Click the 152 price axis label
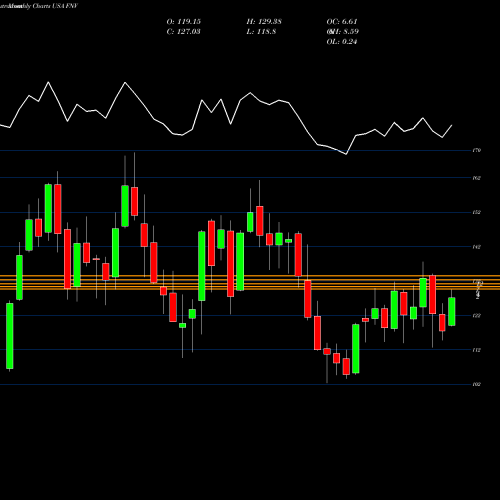The height and width of the screenshot is (500, 500). (477, 212)
